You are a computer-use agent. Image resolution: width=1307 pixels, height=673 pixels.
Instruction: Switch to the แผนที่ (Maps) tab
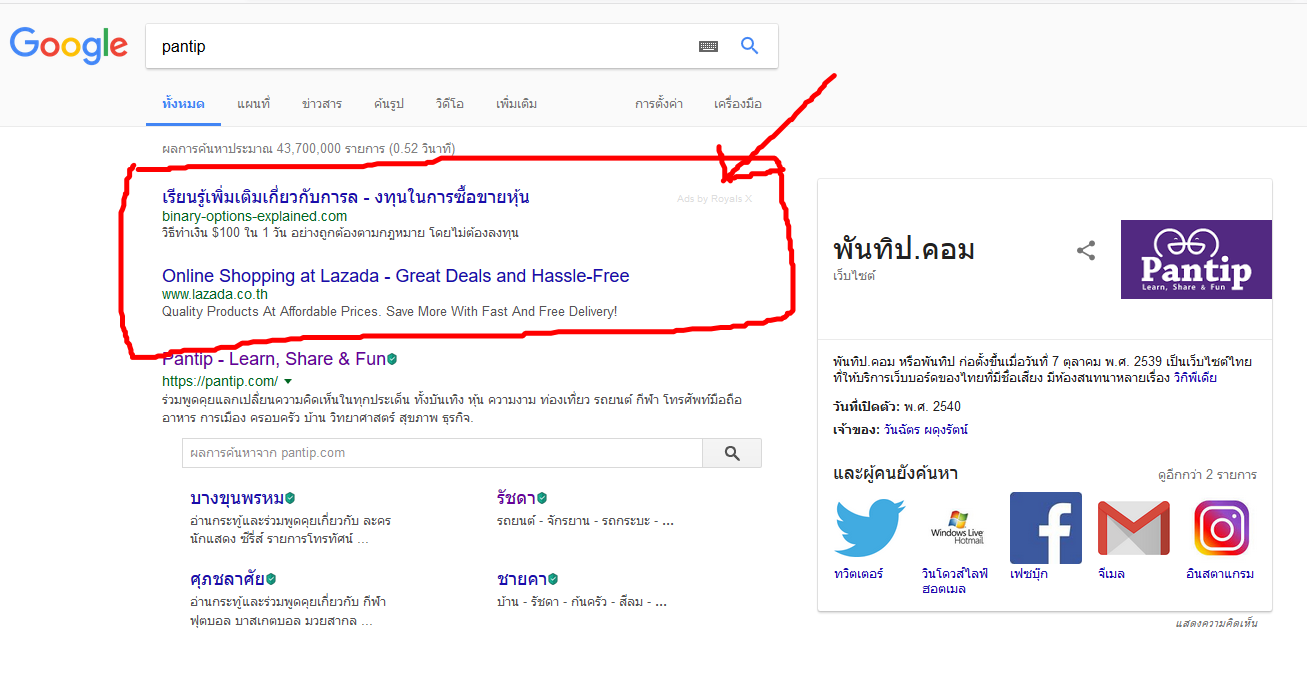coord(253,104)
